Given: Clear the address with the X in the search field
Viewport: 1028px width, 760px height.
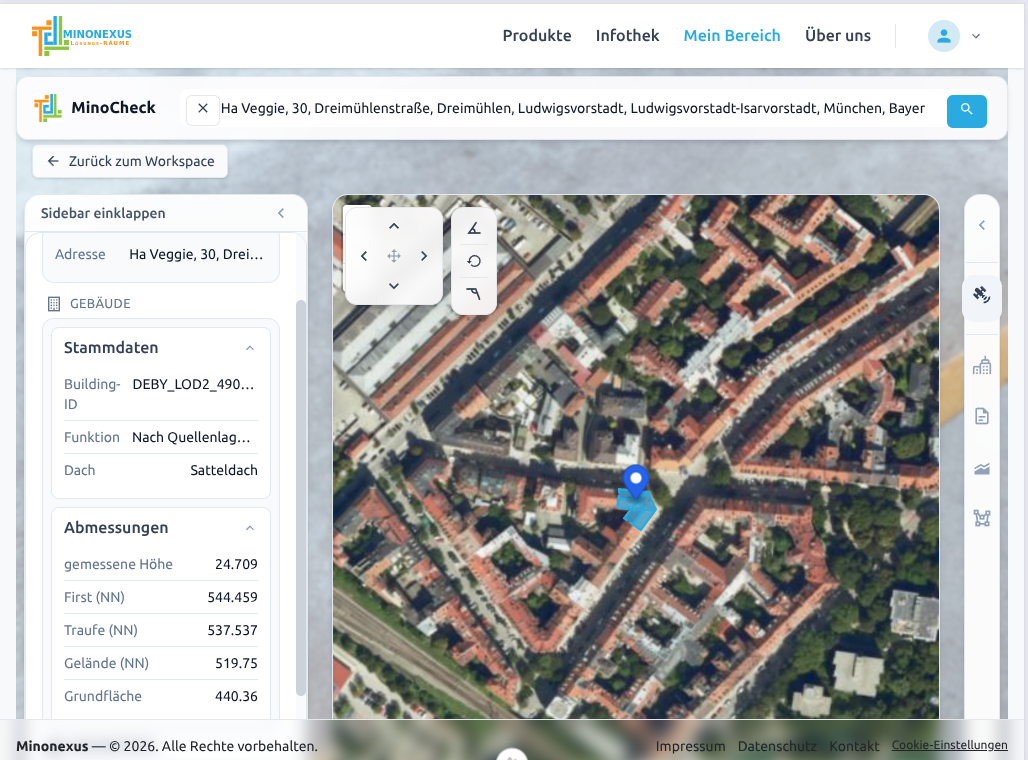Looking at the screenshot, I should tap(203, 109).
